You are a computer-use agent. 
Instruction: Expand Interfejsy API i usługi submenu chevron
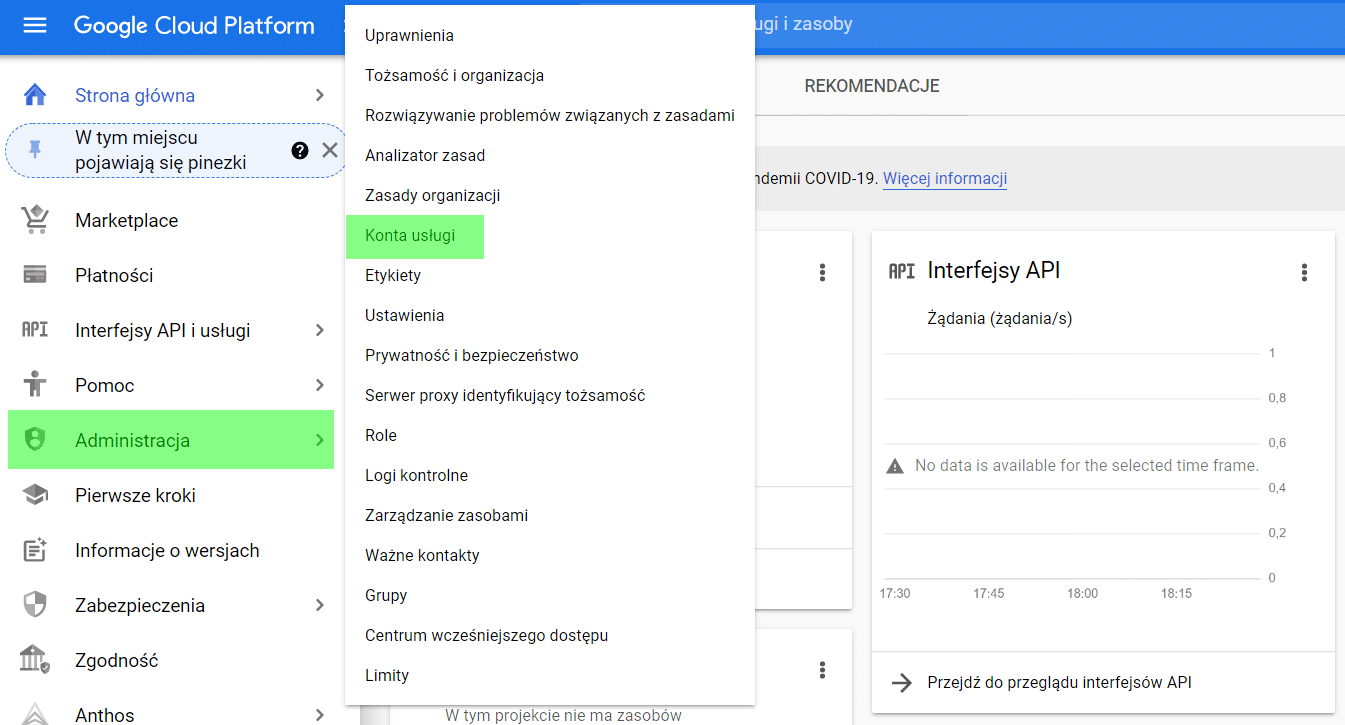pos(320,330)
